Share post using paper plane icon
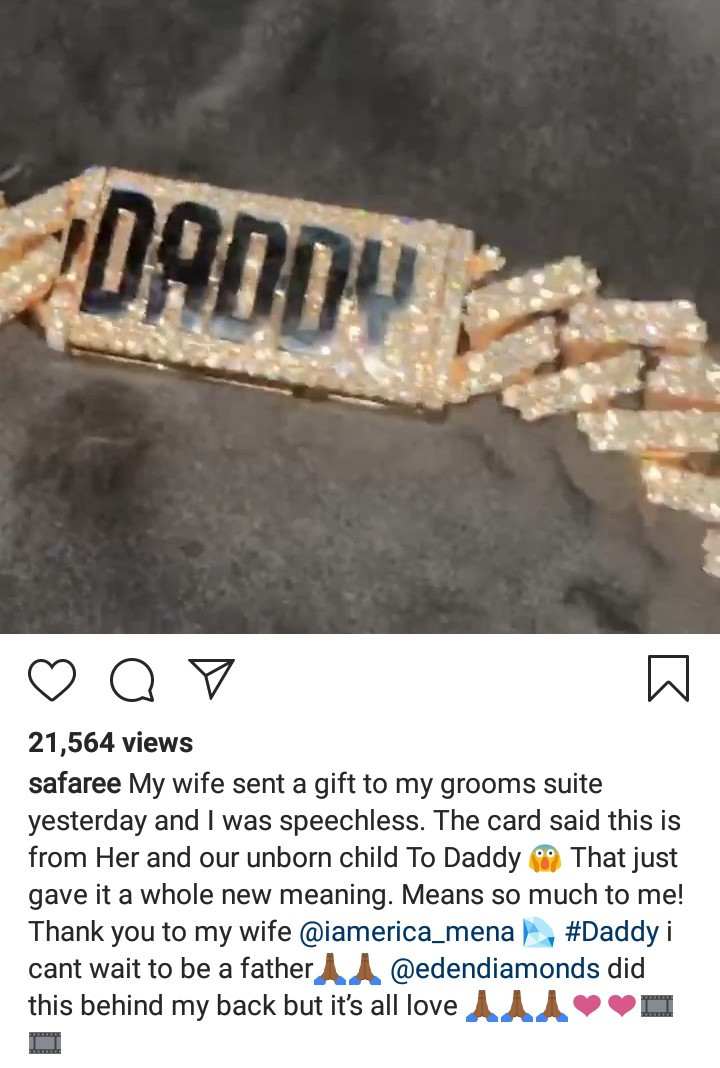Viewport: 720px width, 1068px height. (211, 678)
